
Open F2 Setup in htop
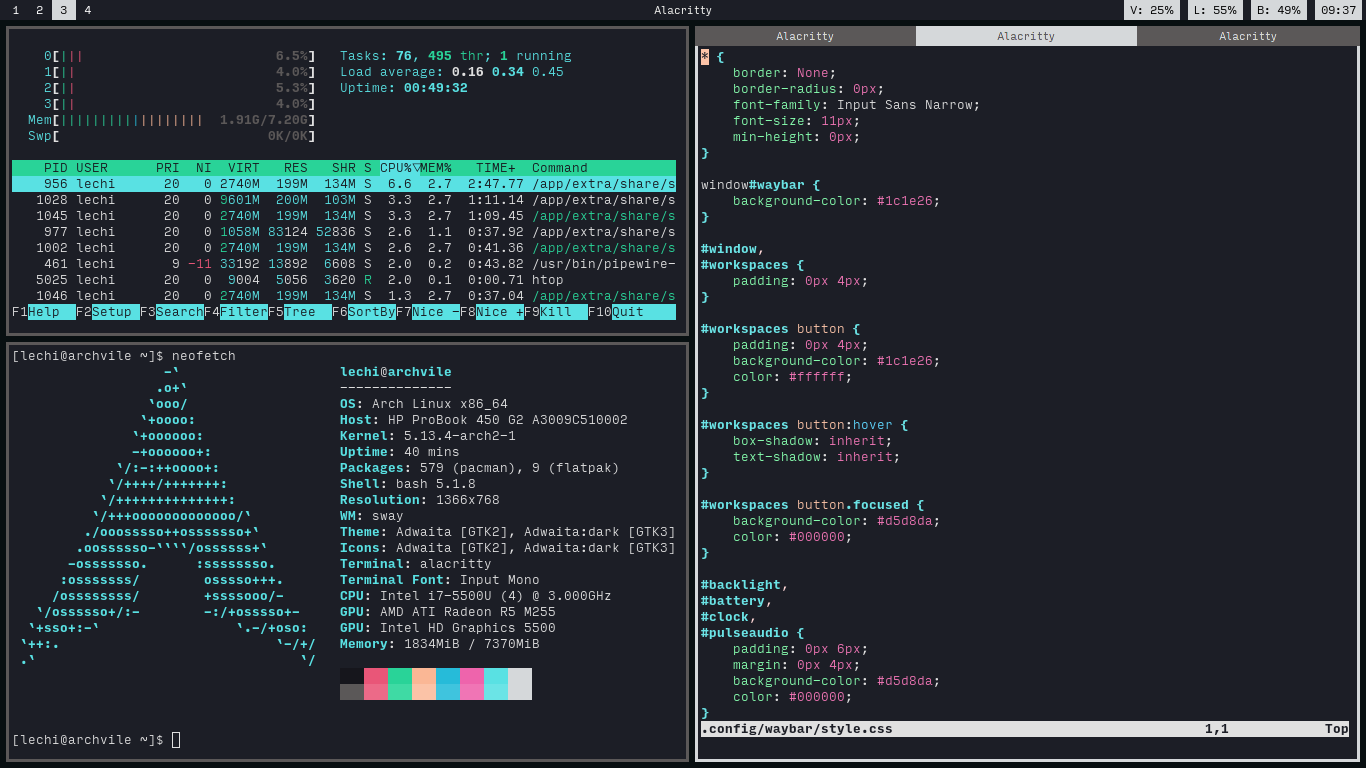pyautogui.click(x=108, y=312)
